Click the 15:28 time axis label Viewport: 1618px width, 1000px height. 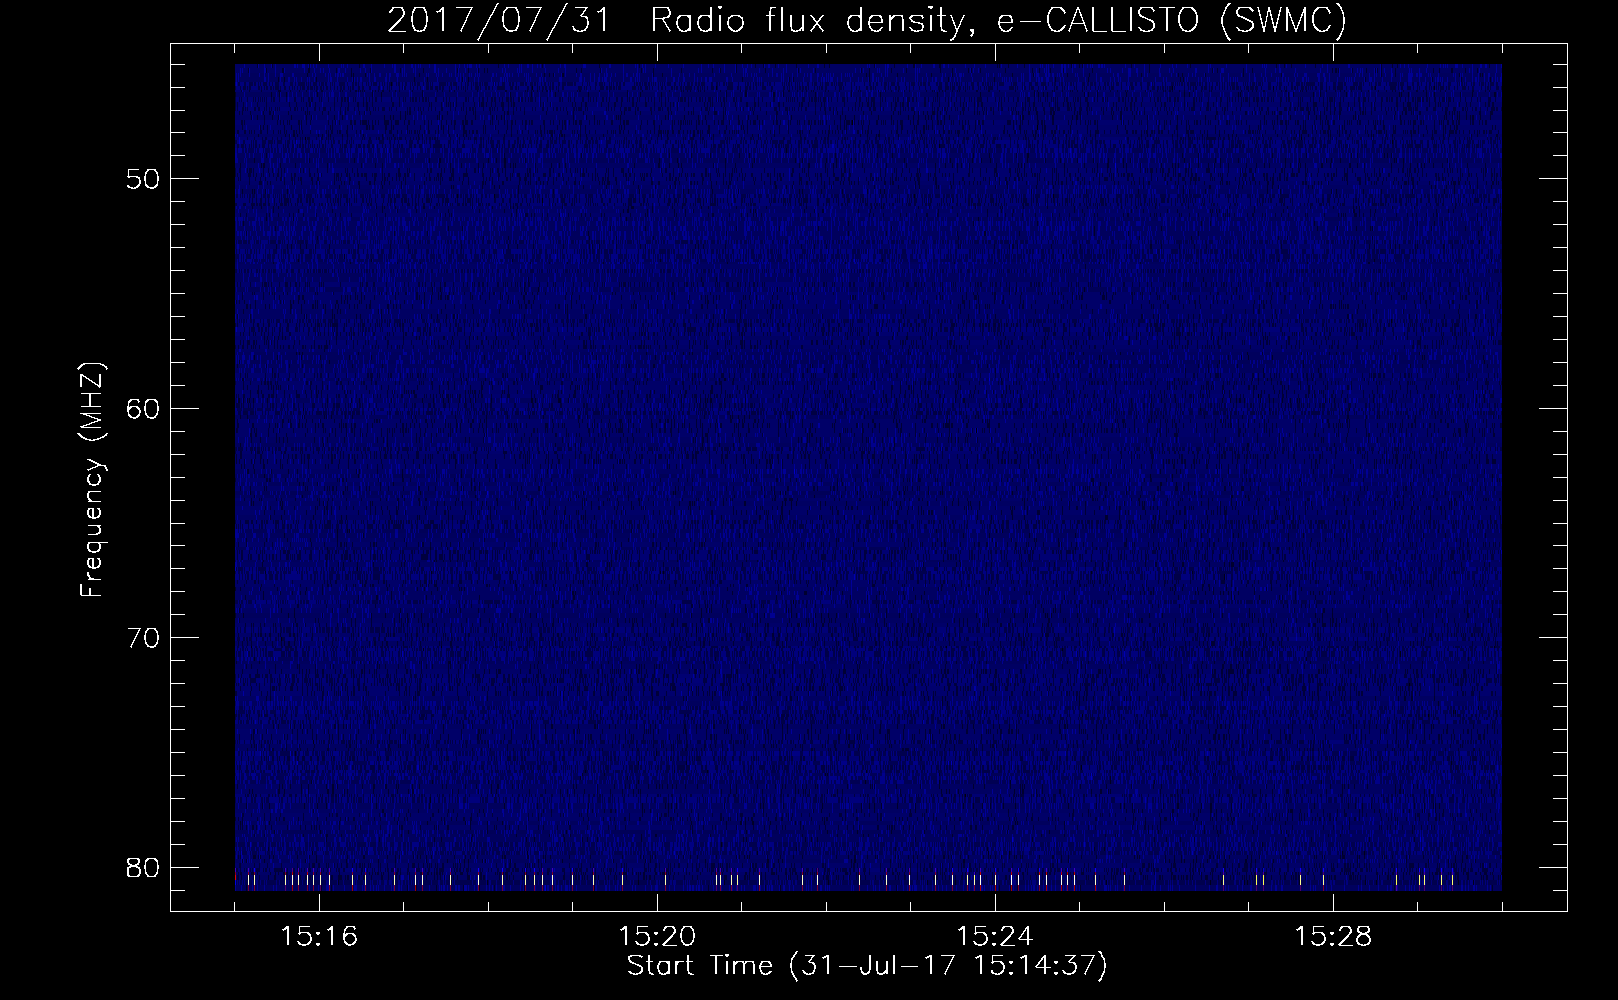1334,937
